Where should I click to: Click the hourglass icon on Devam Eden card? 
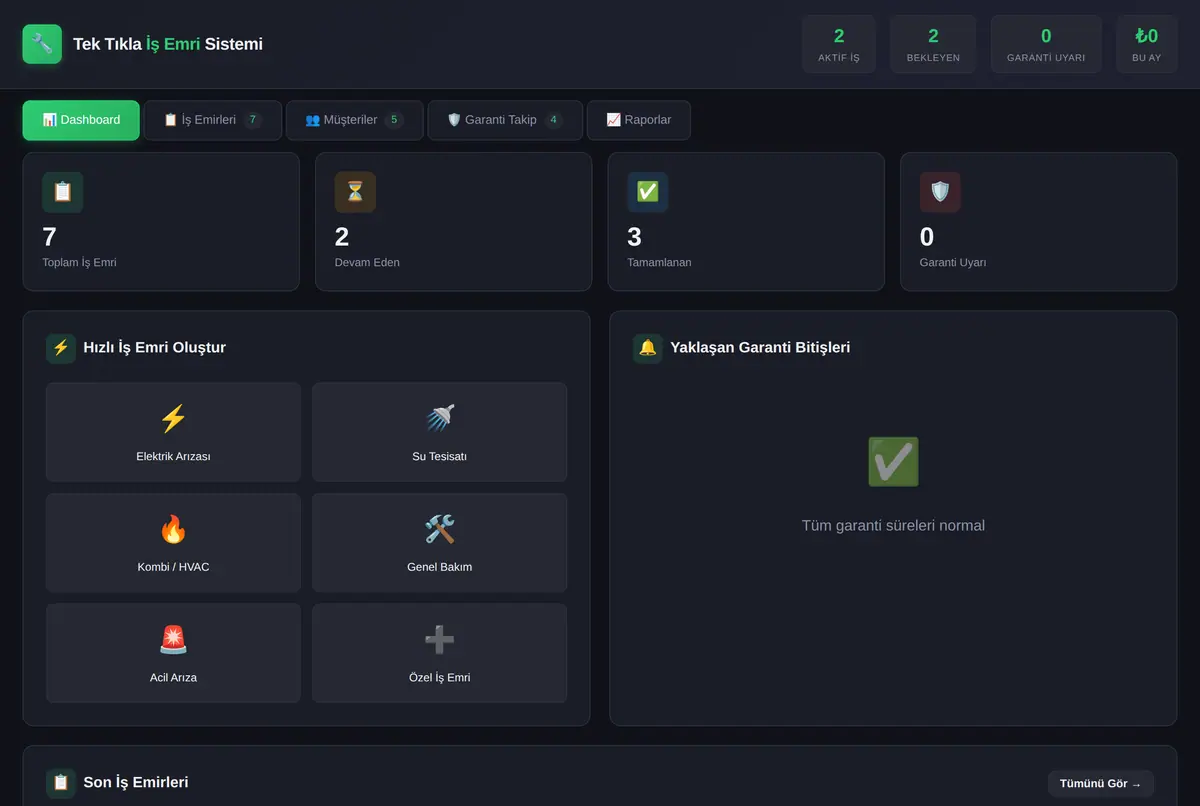point(355,192)
